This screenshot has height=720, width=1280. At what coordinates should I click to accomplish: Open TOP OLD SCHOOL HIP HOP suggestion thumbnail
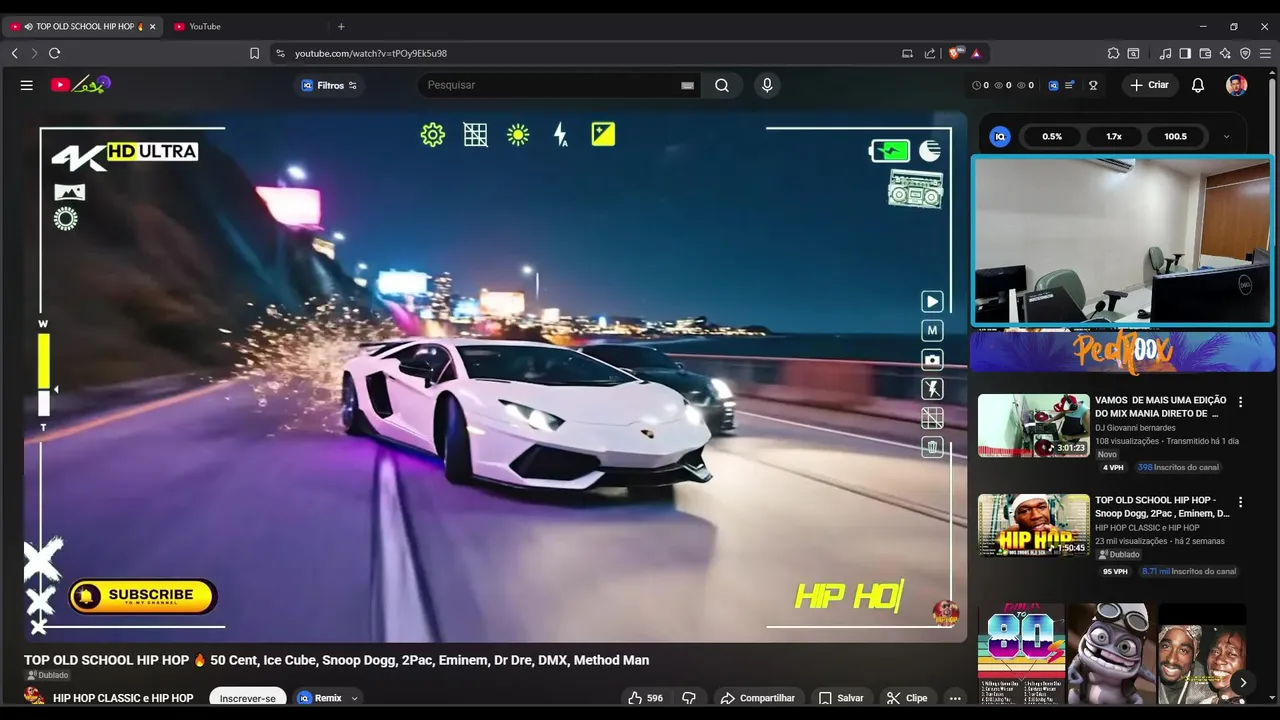pyautogui.click(x=1034, y=525)
